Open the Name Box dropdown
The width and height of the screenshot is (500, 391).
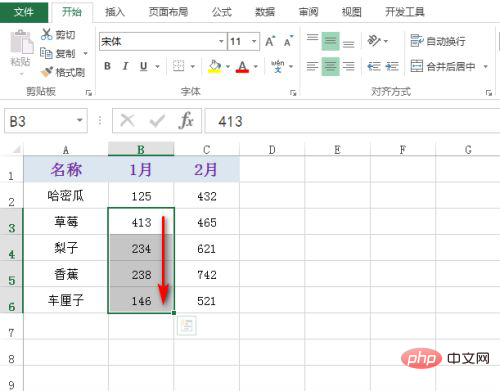[x=80, y=120]
